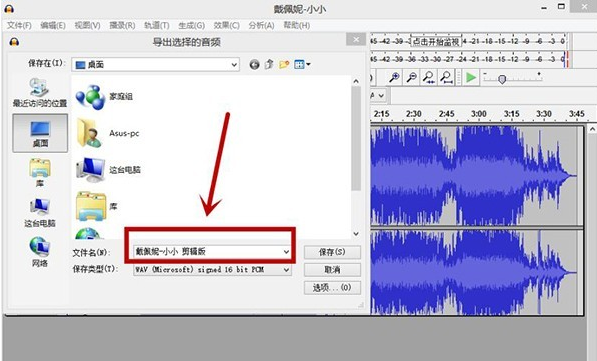Select 网络 in the places sidebar
The image size is (597, 361).
tap(40, 252)
